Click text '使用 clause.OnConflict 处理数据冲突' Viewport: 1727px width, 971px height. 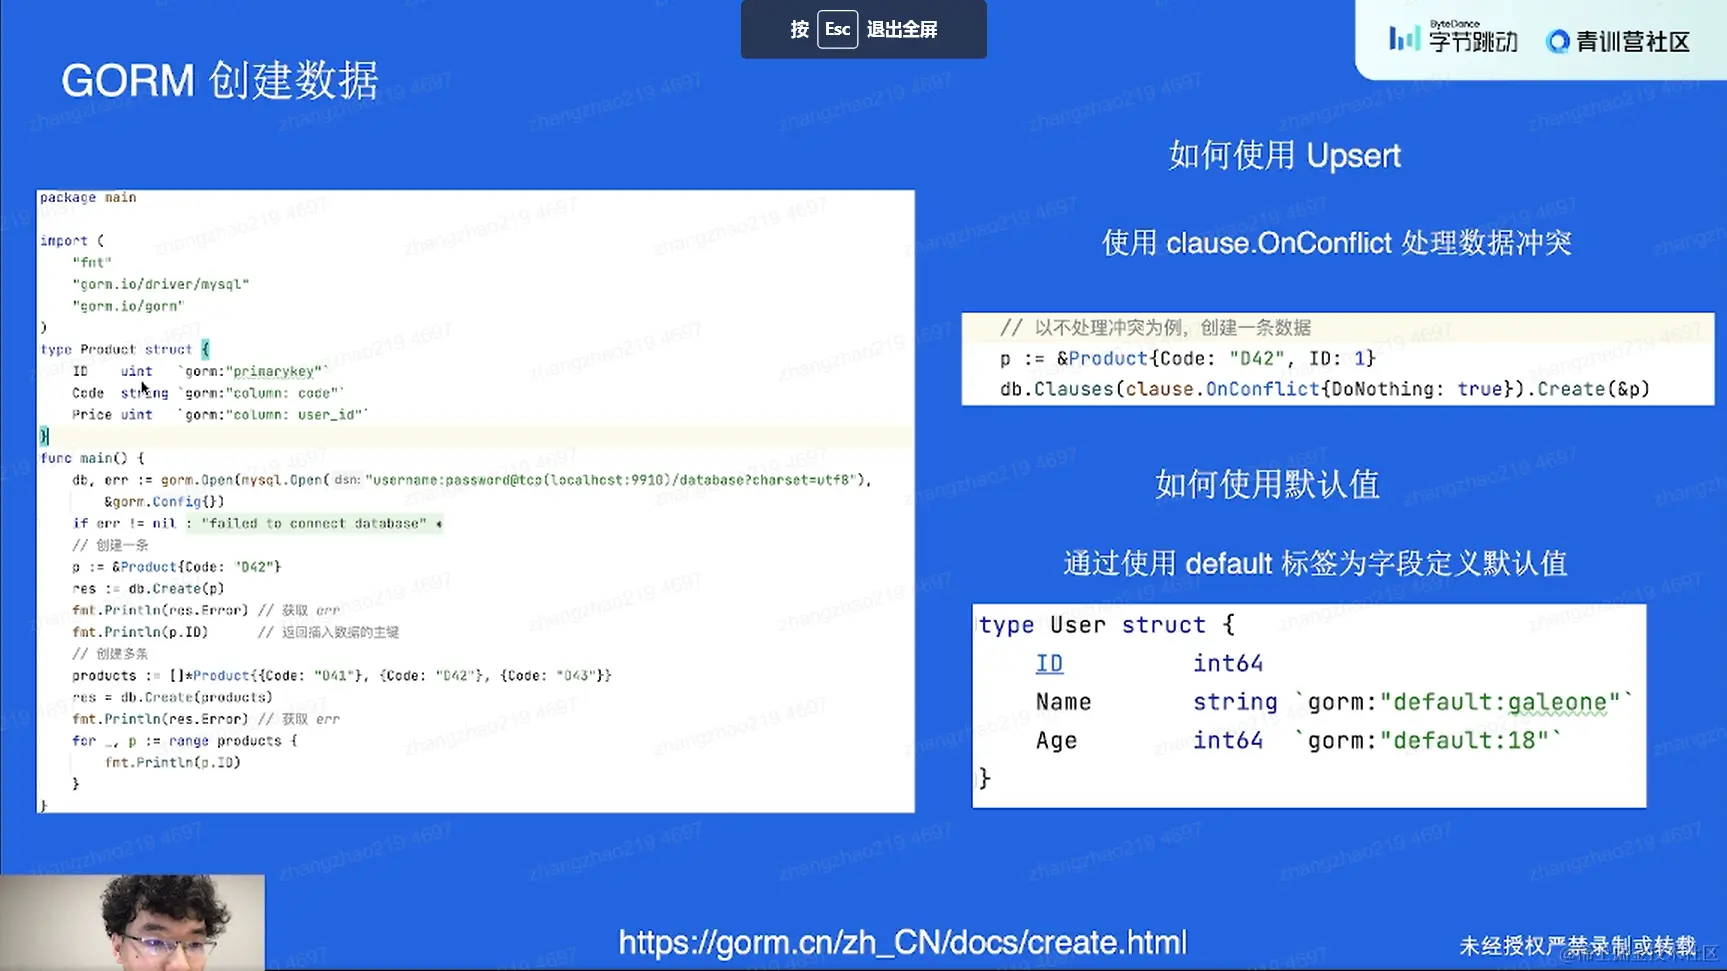coord(1336,242)
